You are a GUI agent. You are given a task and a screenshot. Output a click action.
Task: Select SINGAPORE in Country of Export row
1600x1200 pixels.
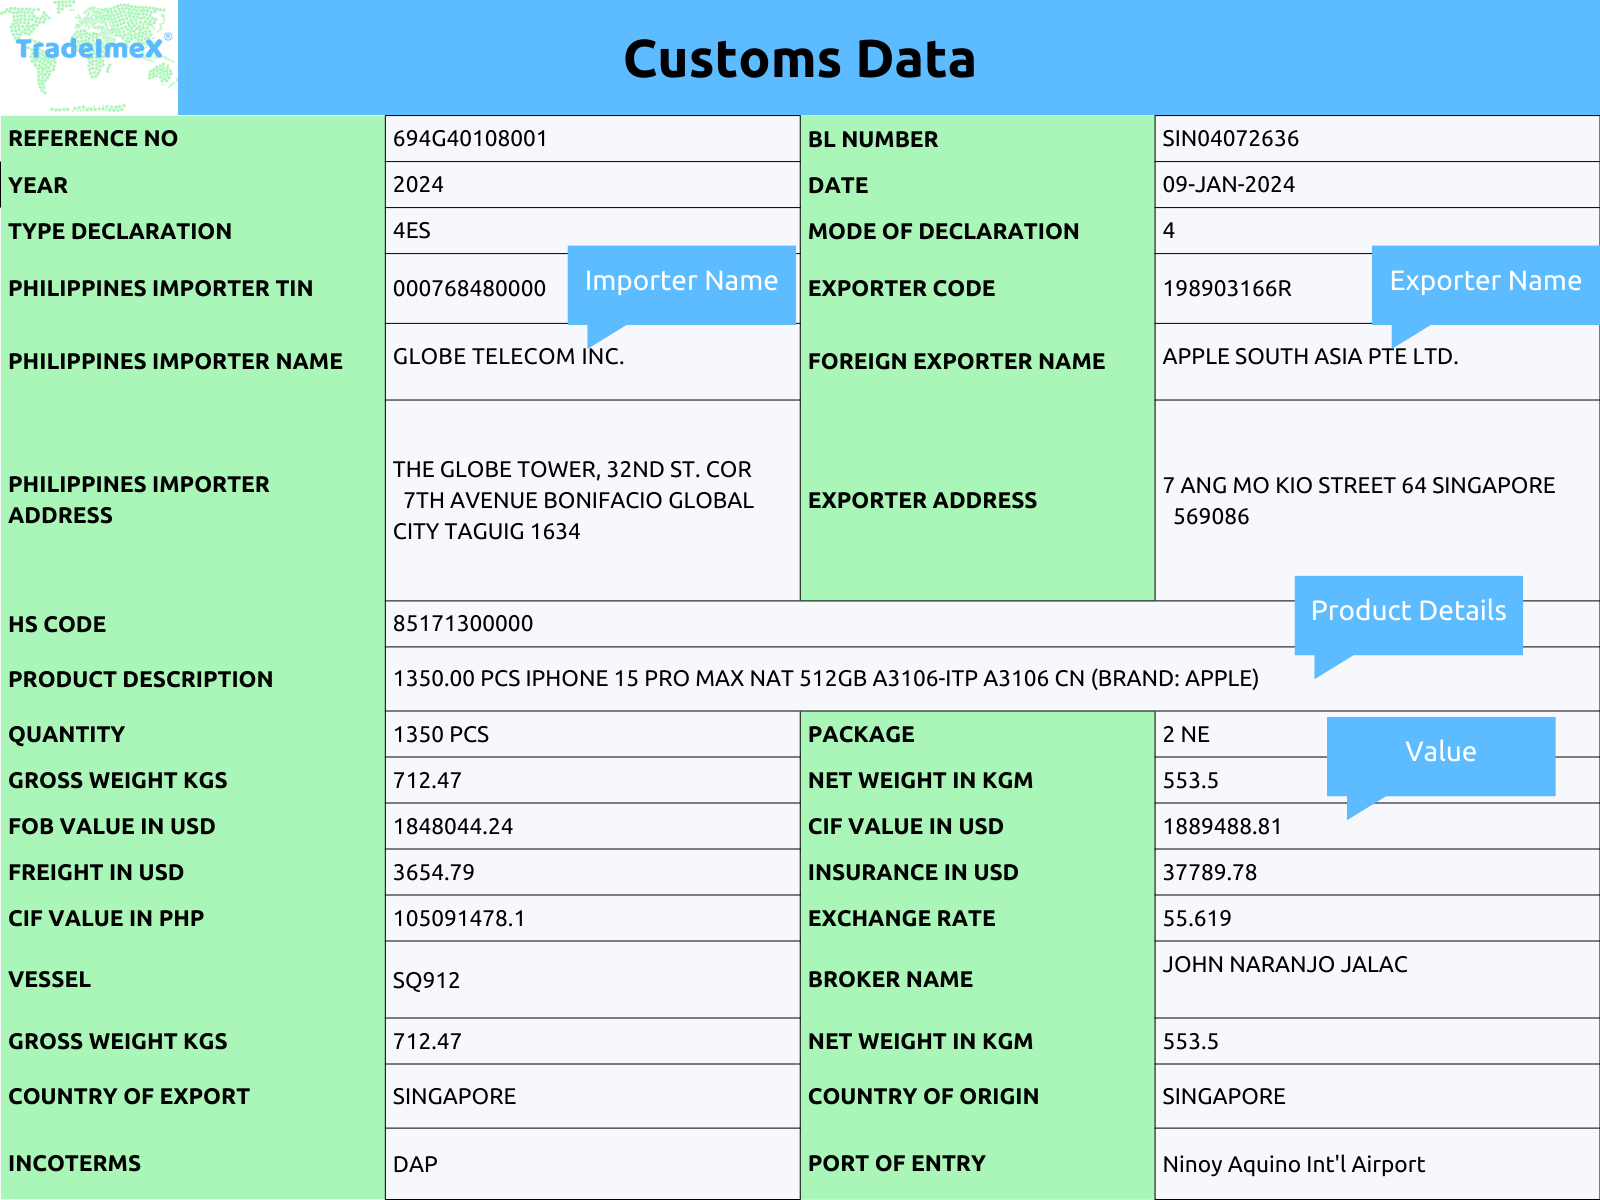point(454,1096)
